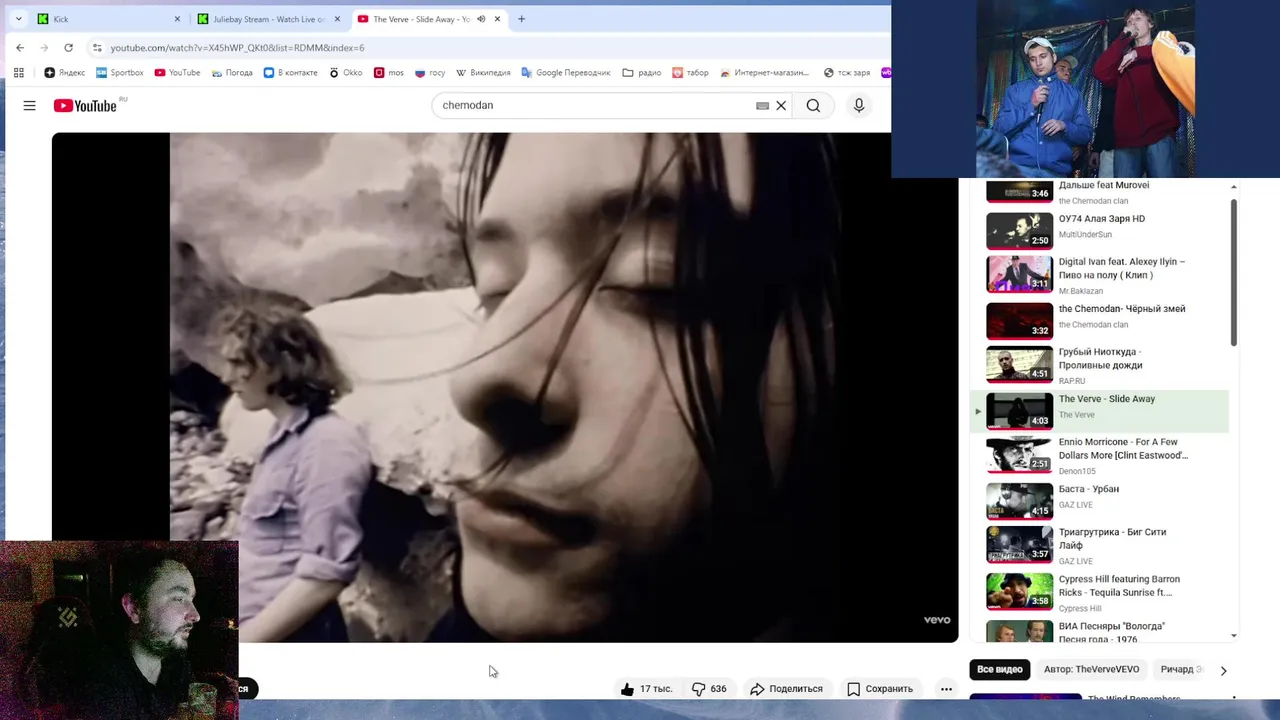Reload the YouTube page

[68, 47]
